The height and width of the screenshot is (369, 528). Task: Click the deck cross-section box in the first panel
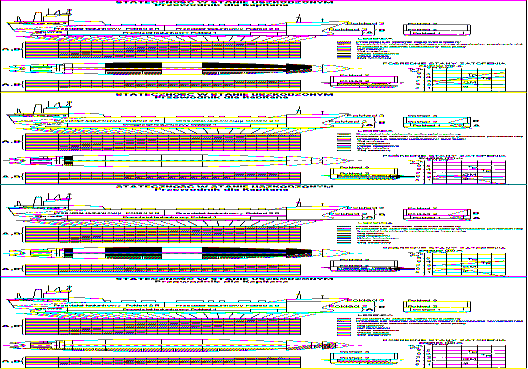pyautogui.click(x=437, y=29)
